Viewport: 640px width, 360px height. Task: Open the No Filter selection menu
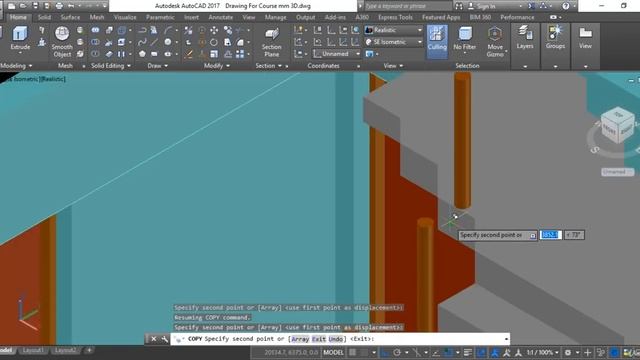(464, 39)
